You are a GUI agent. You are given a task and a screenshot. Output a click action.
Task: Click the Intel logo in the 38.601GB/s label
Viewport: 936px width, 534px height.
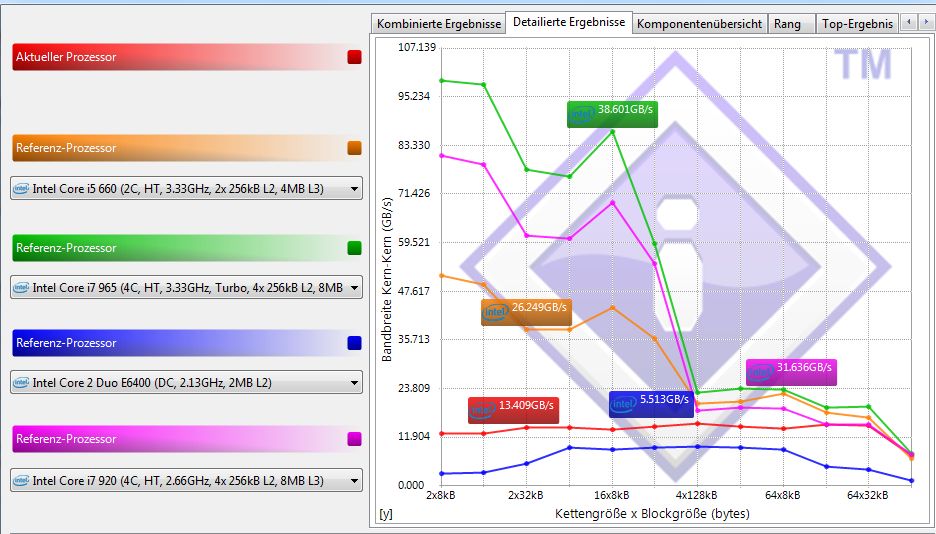point(582,115)
